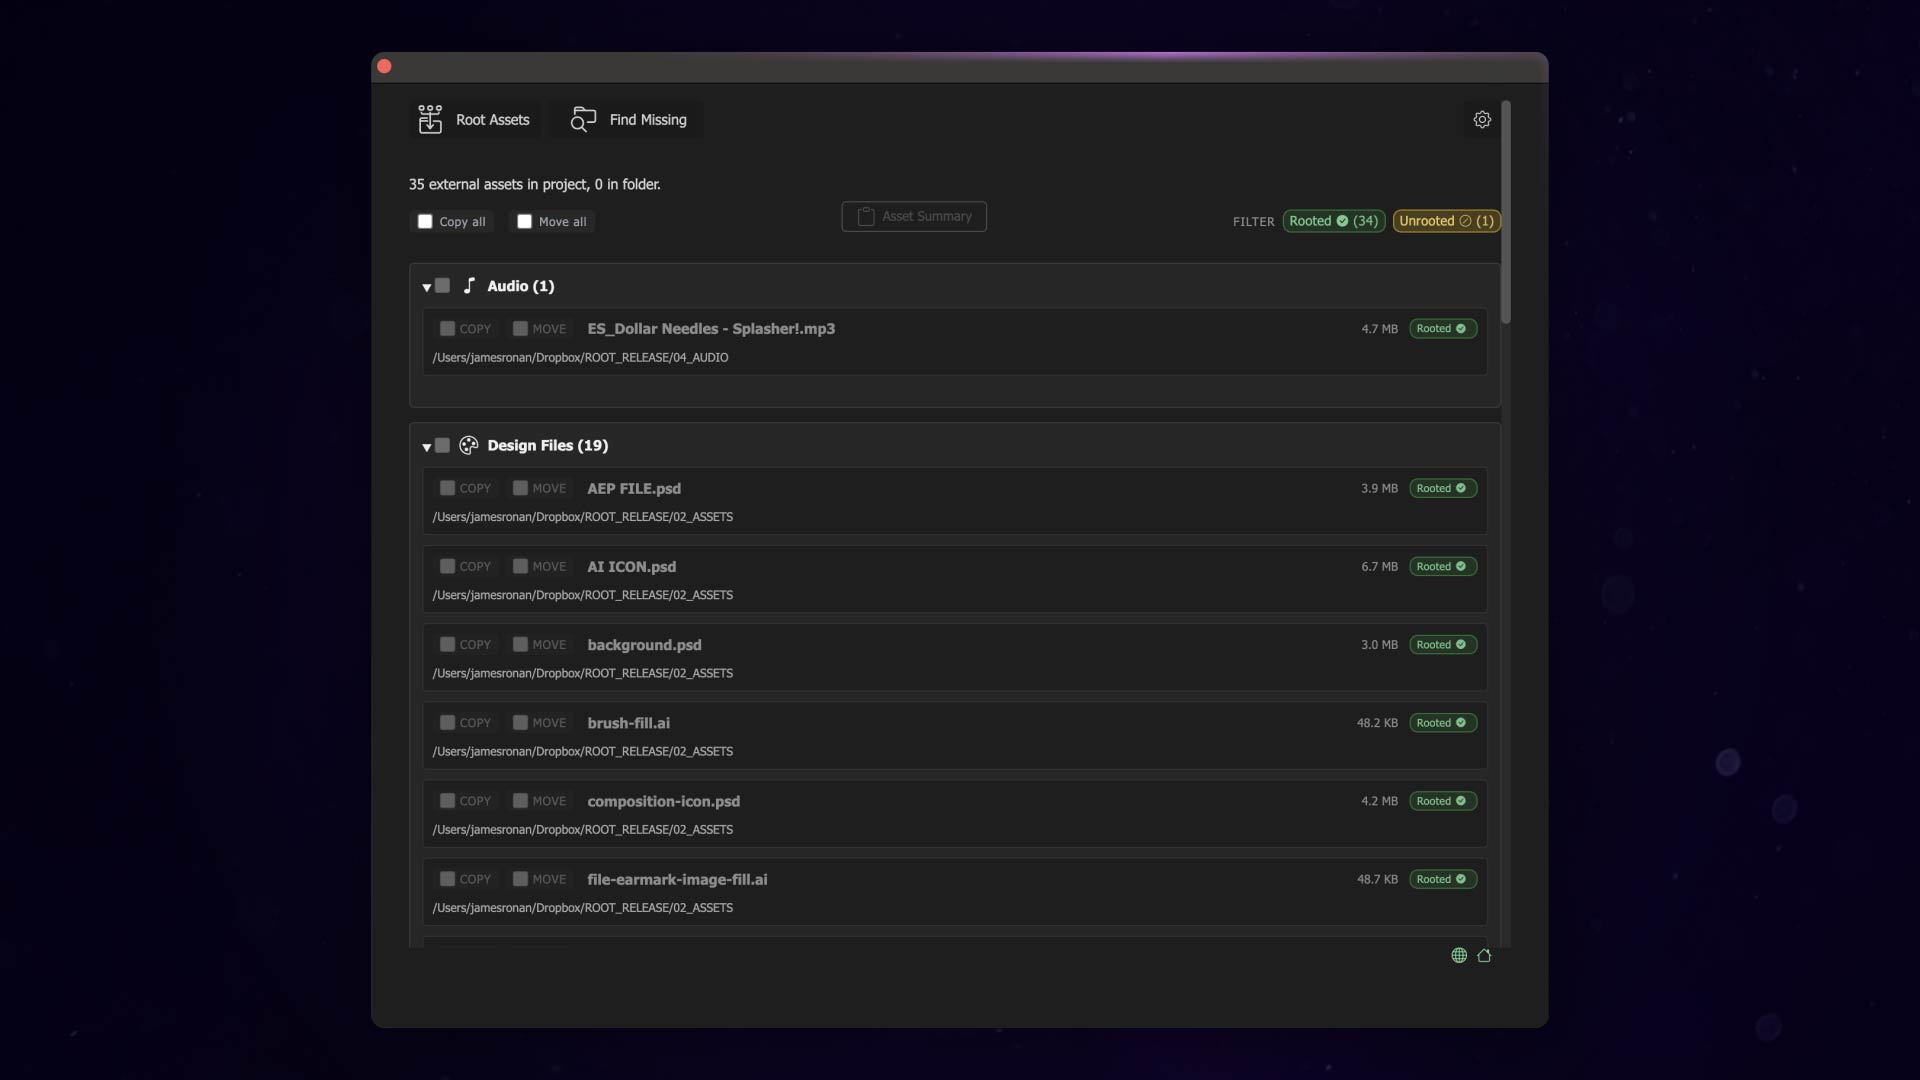Click the Audio music note icon
Viewport: 1920px width, 1080px height.
point(469,286)
